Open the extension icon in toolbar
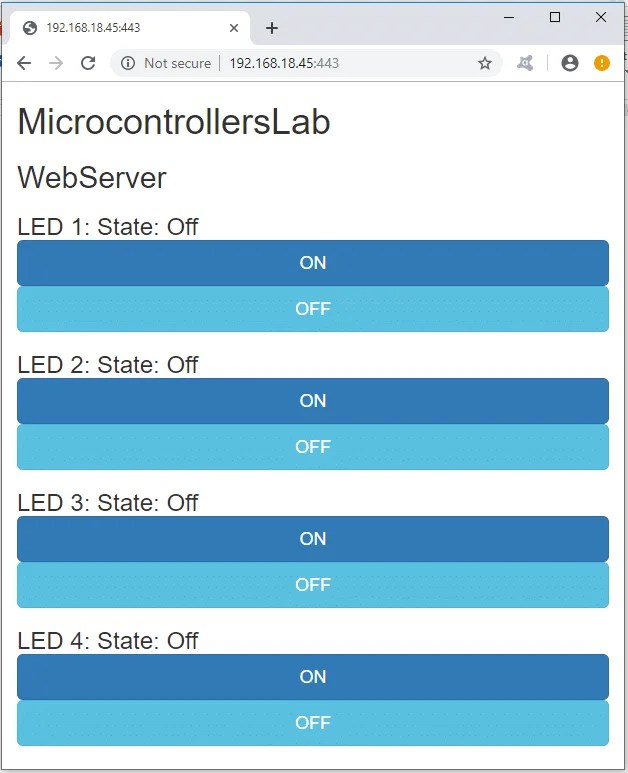Viewport: 628px width, 773px height. (525, 63)
